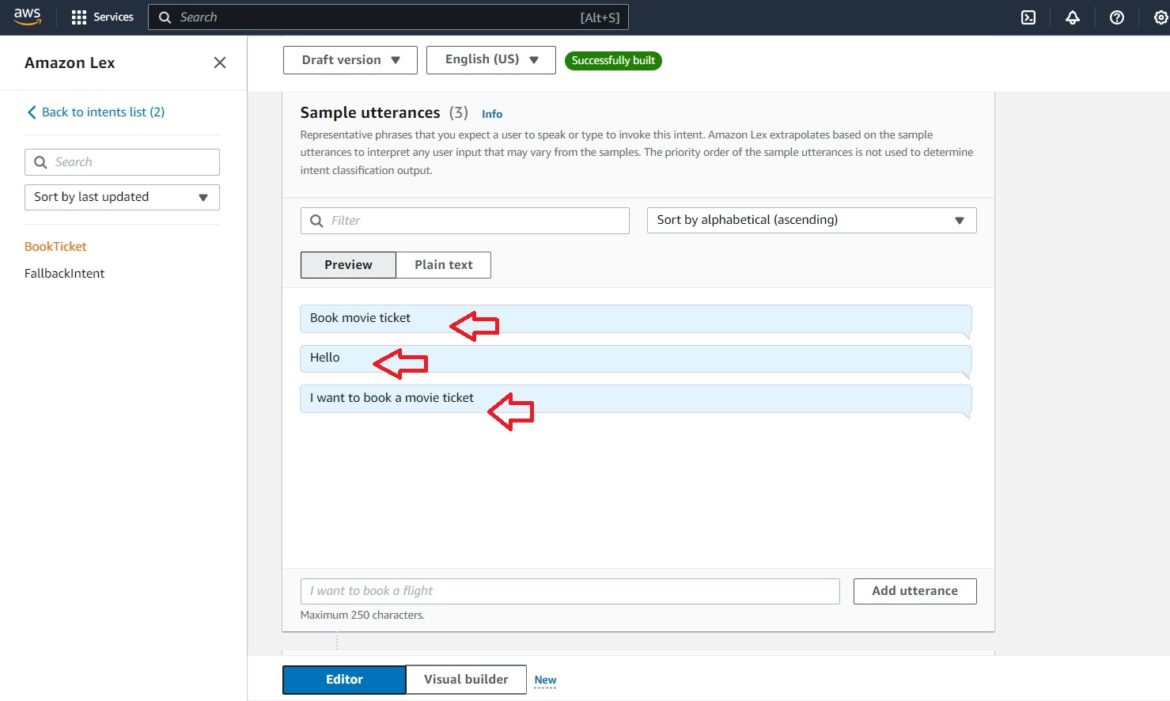Click the Info link beside Sample utterances

point(491,113)
